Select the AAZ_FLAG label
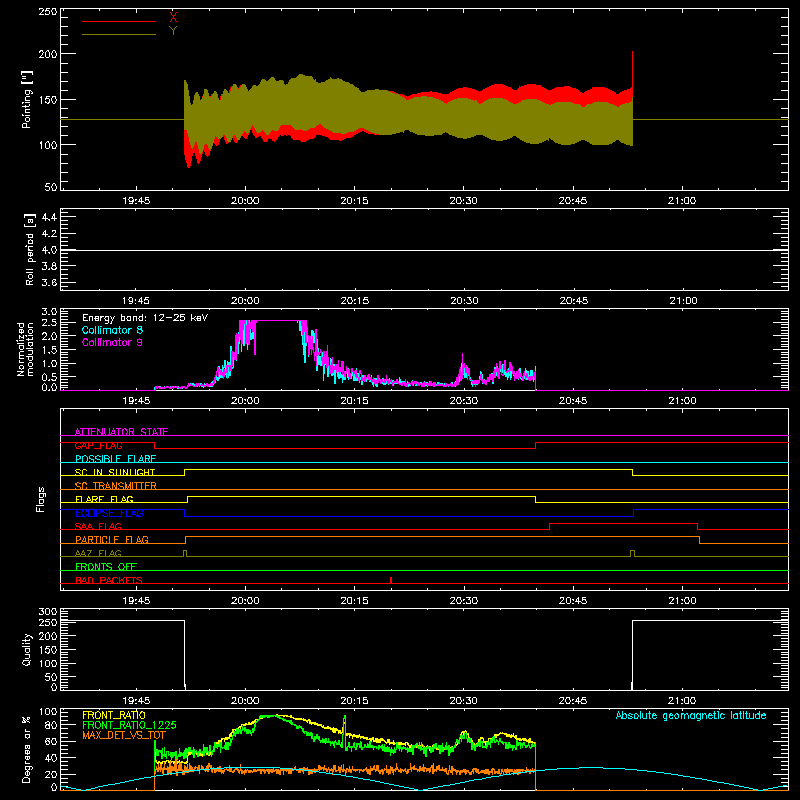The image size is (800, 800). (98, 553)
